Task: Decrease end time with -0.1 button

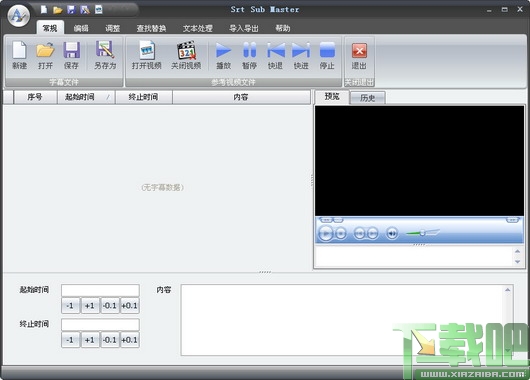Action: coord(110,340)
